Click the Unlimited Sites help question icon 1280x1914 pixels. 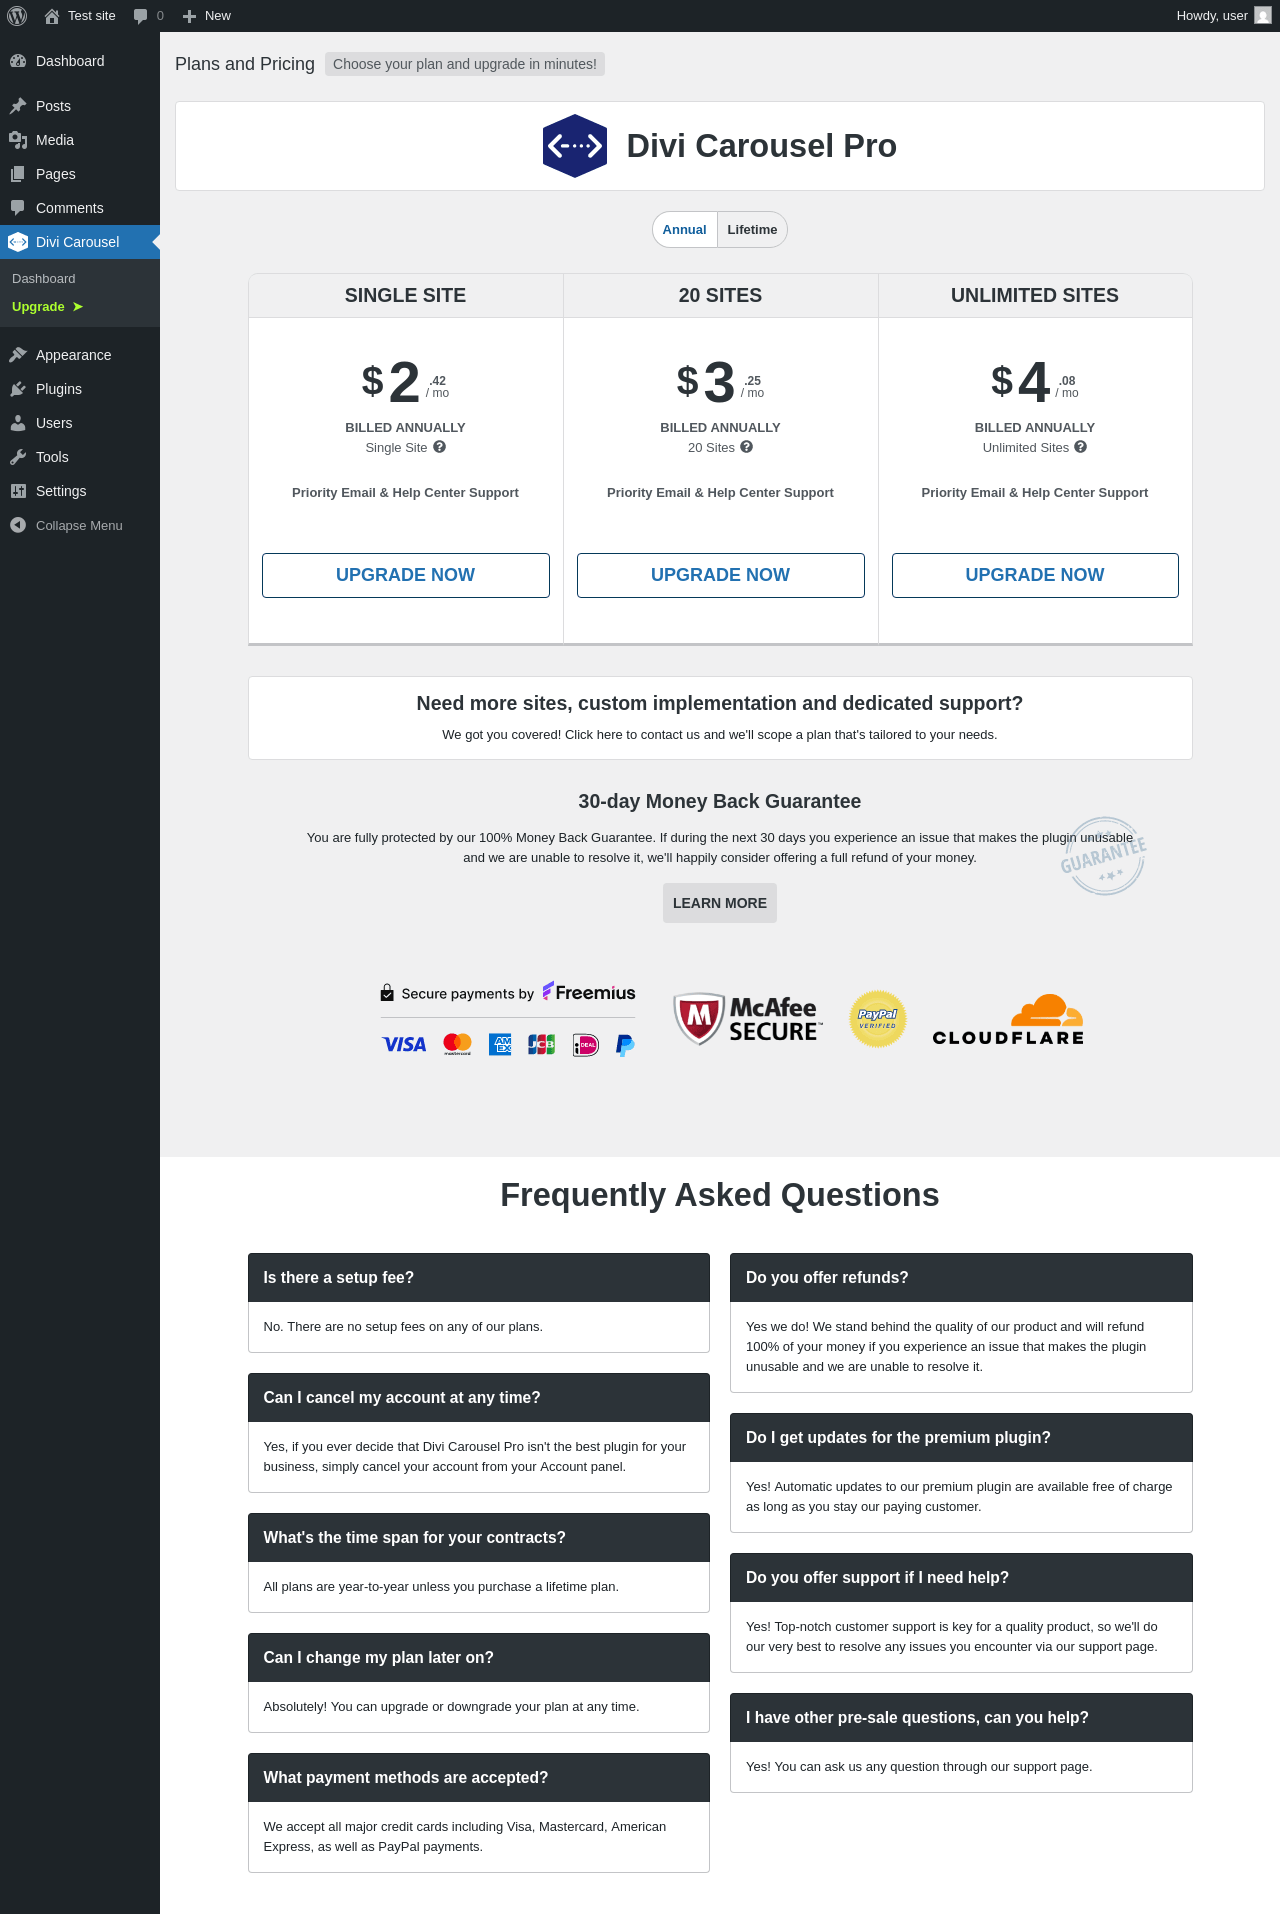[x=1080, y=447]
